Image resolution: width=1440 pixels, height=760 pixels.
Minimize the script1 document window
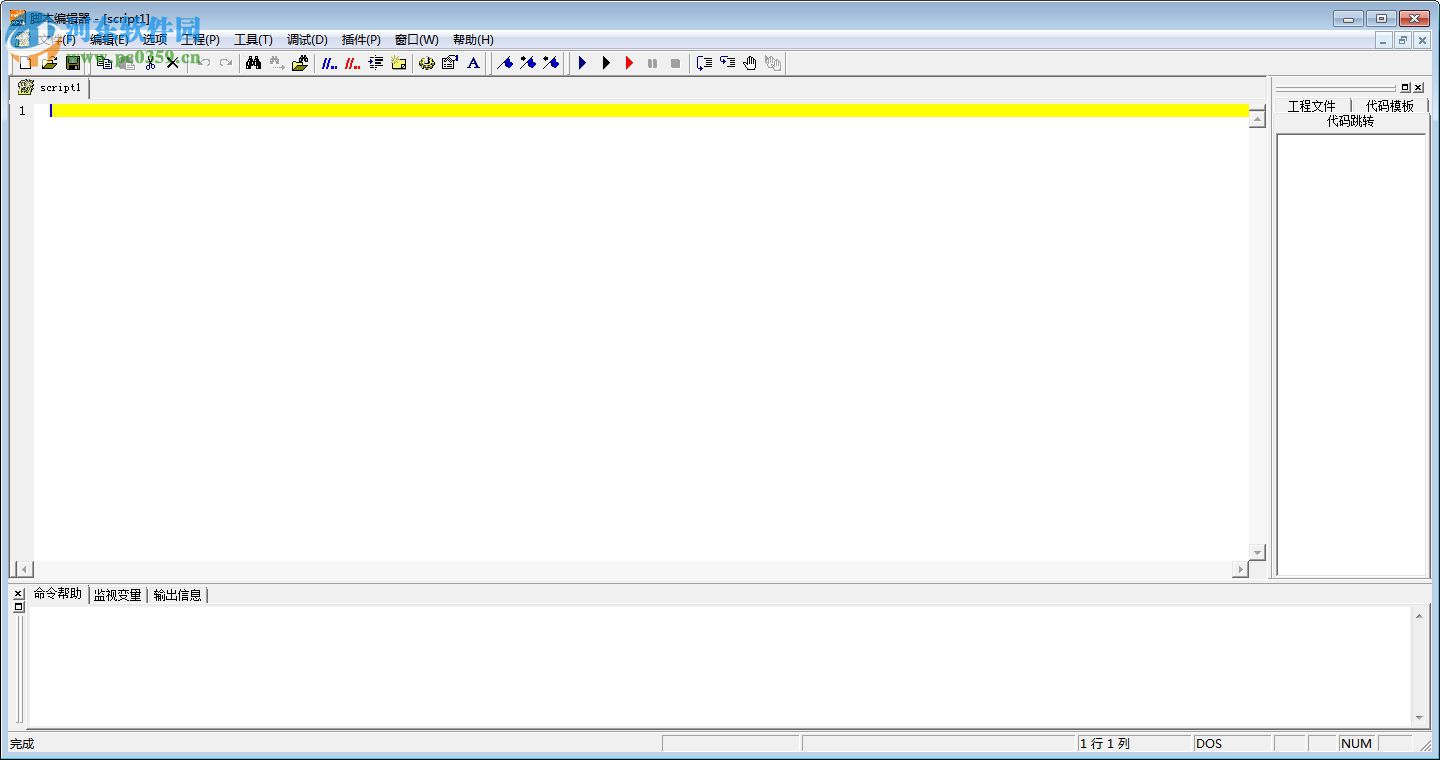[1384, 41]
